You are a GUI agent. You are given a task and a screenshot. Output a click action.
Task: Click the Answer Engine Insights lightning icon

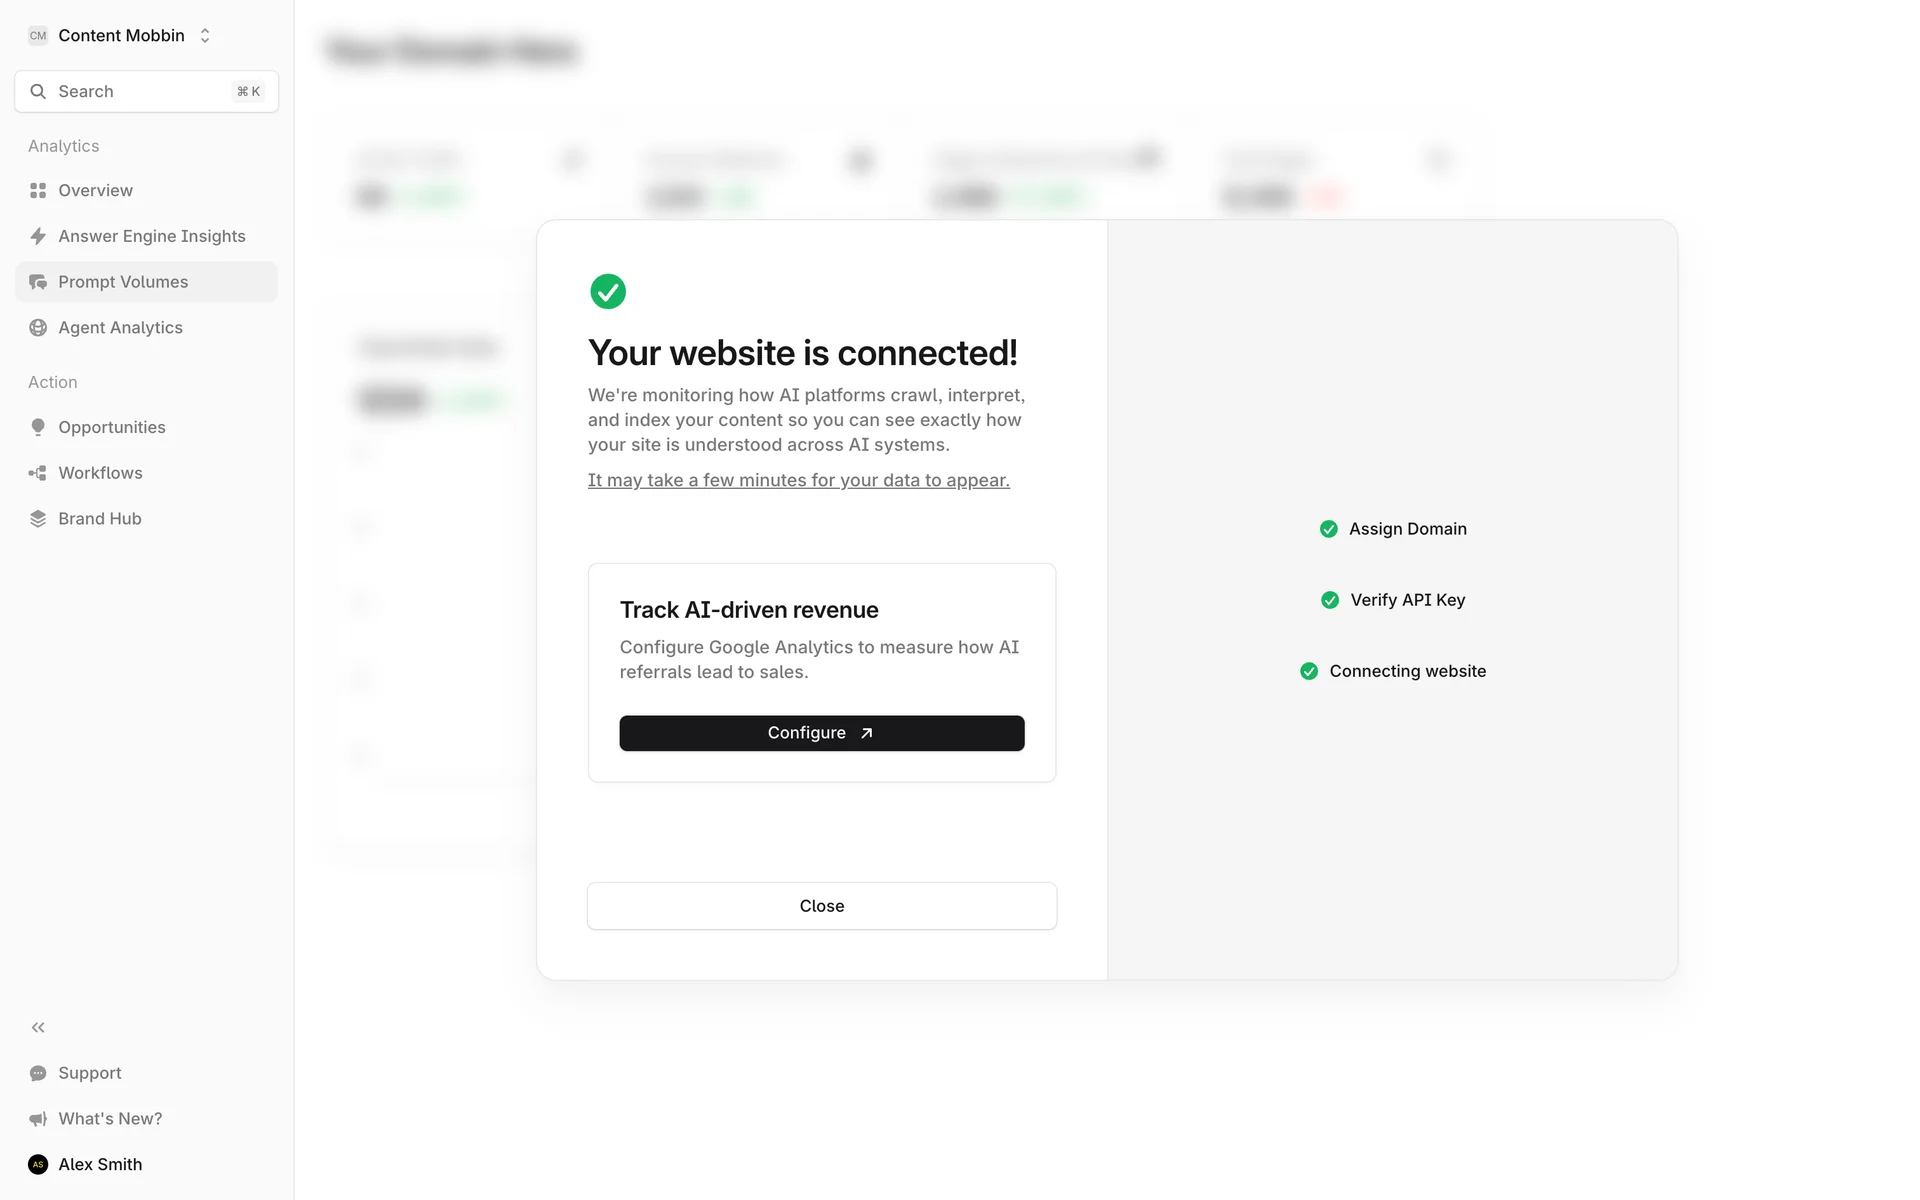(38, 236)
